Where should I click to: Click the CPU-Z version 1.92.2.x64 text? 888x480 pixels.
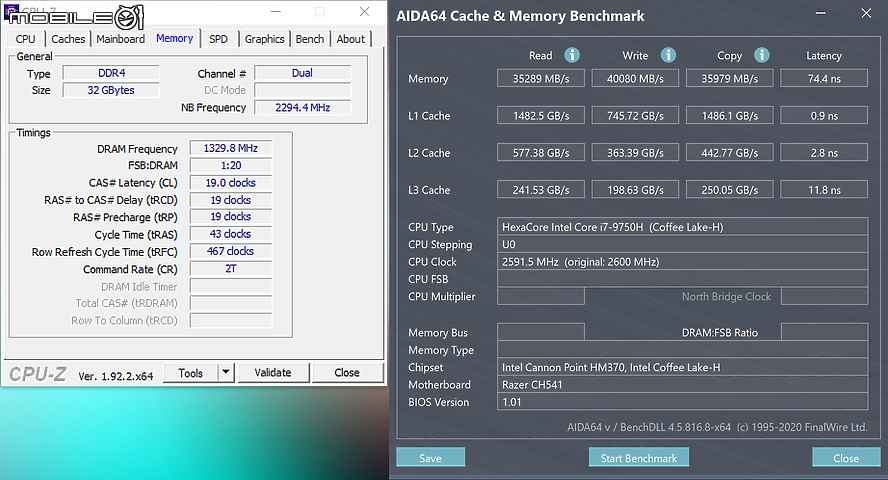coord(116,376)
